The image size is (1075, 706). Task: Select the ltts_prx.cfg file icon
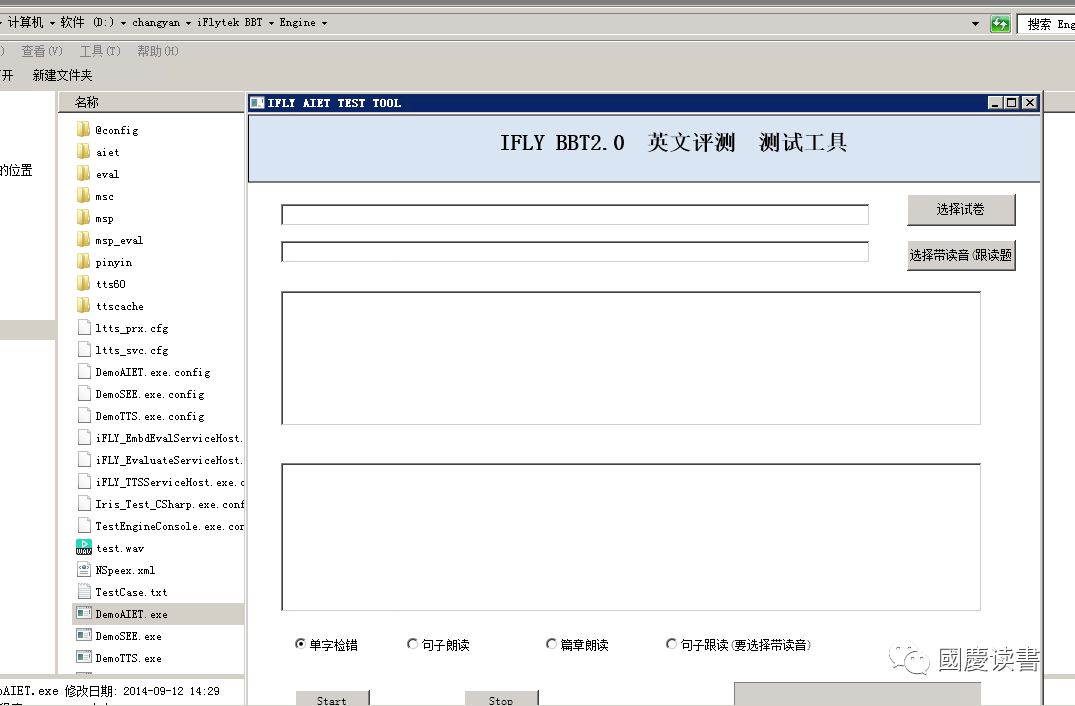84,328
